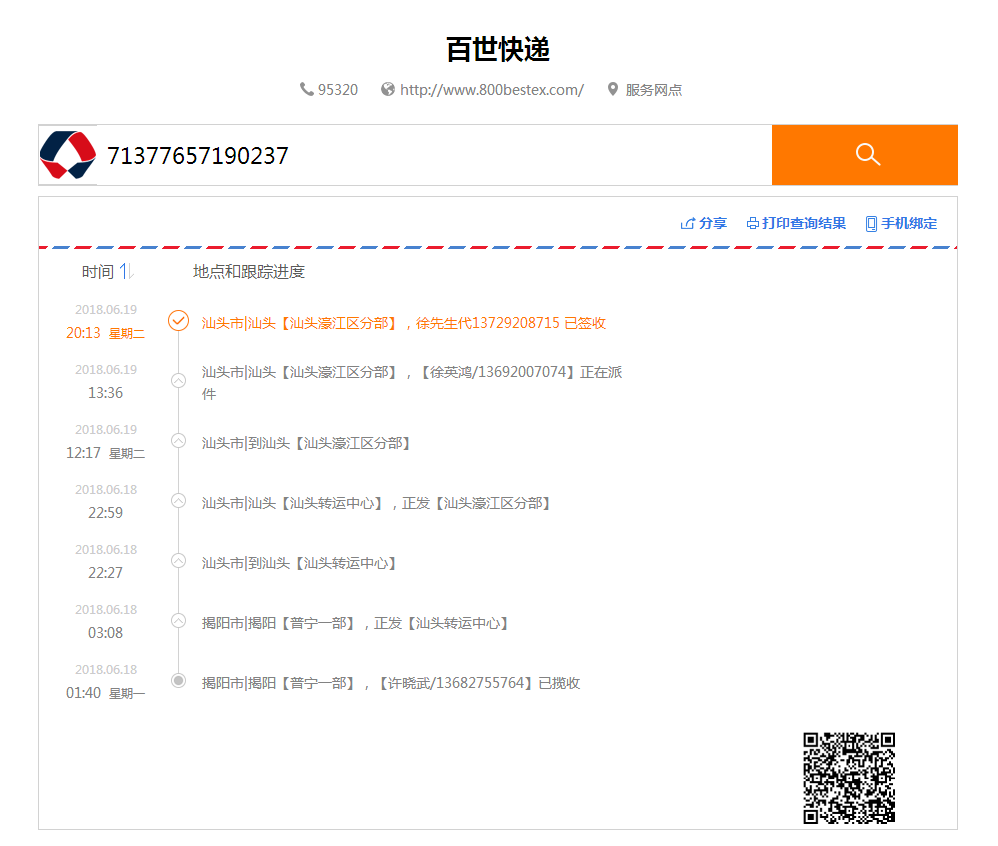Click the 12:17 星期二 timestamp
998x846 pixels.
coord(106,453)
